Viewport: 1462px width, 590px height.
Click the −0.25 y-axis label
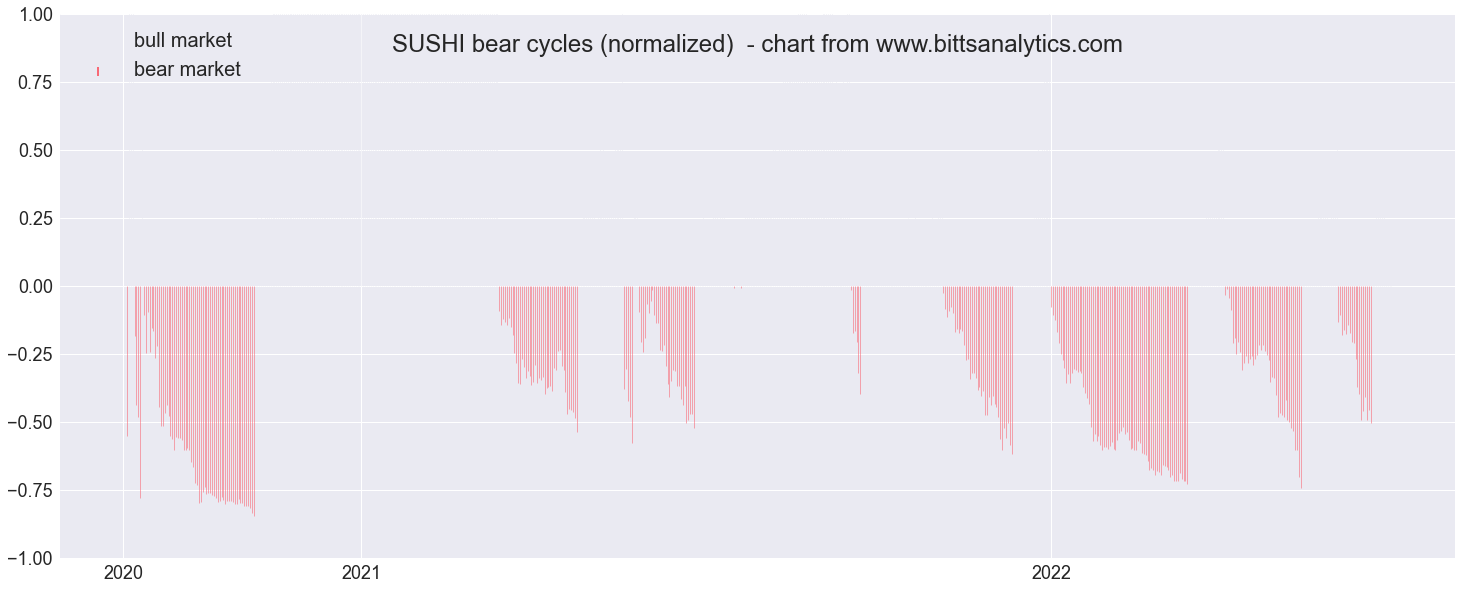pyautogui.click(x=30, y=355)
